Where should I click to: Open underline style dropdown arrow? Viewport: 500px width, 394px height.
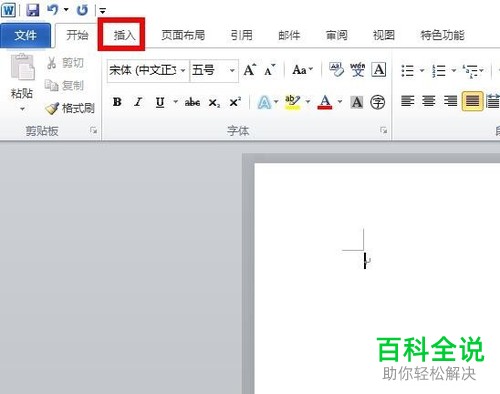click(175, 101)
